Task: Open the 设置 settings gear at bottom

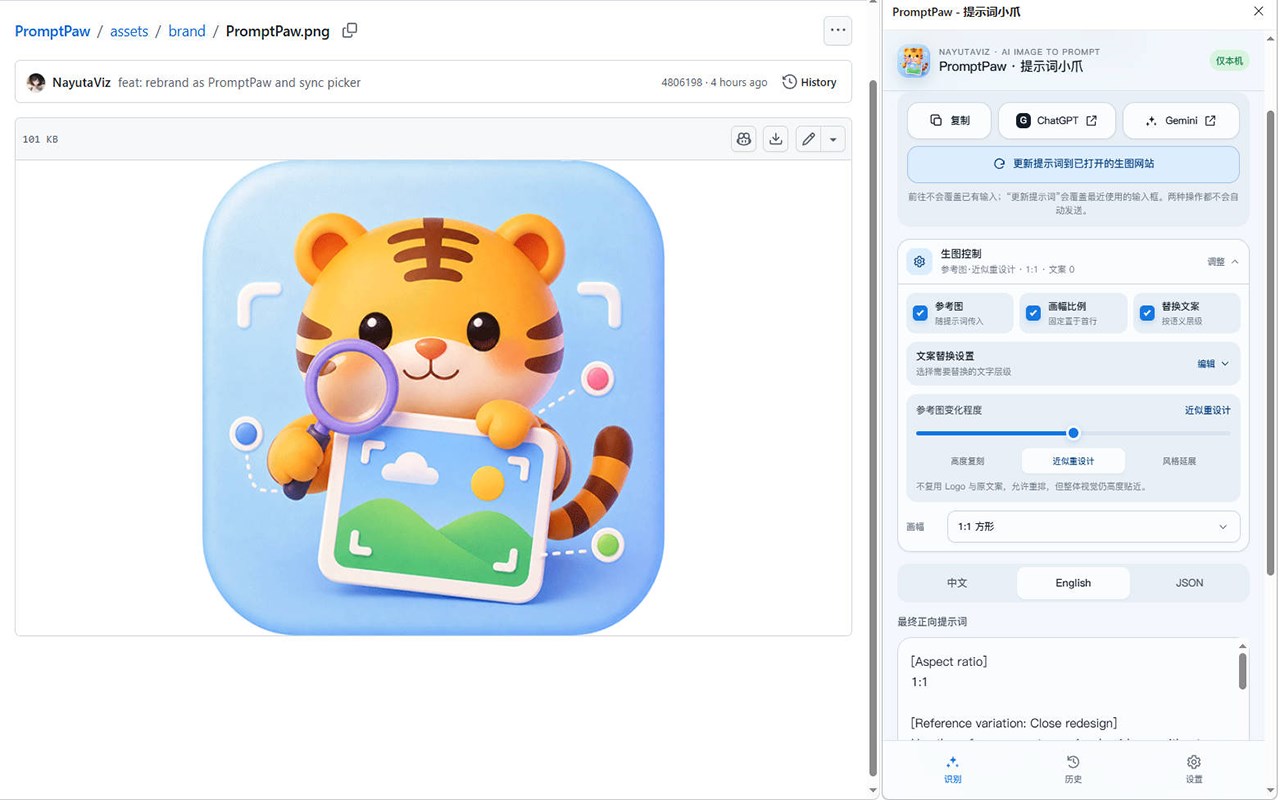Action: point(1193,769)
